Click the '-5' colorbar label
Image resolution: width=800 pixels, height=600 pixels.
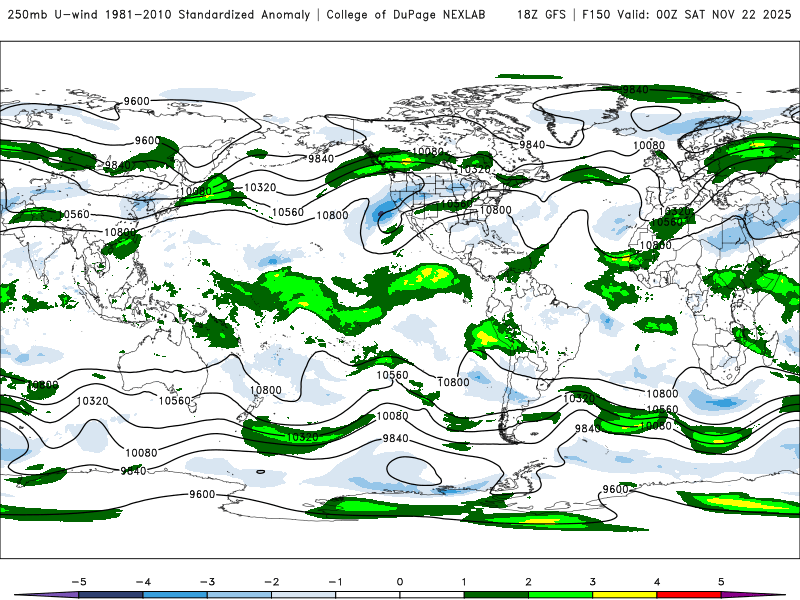79,582
